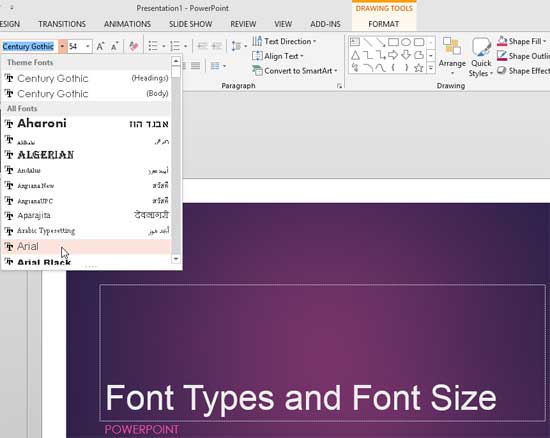The width and height of the screenshot is (550, 438).
Task: Switch to the Review tab
Action: [x=243, y=24]
